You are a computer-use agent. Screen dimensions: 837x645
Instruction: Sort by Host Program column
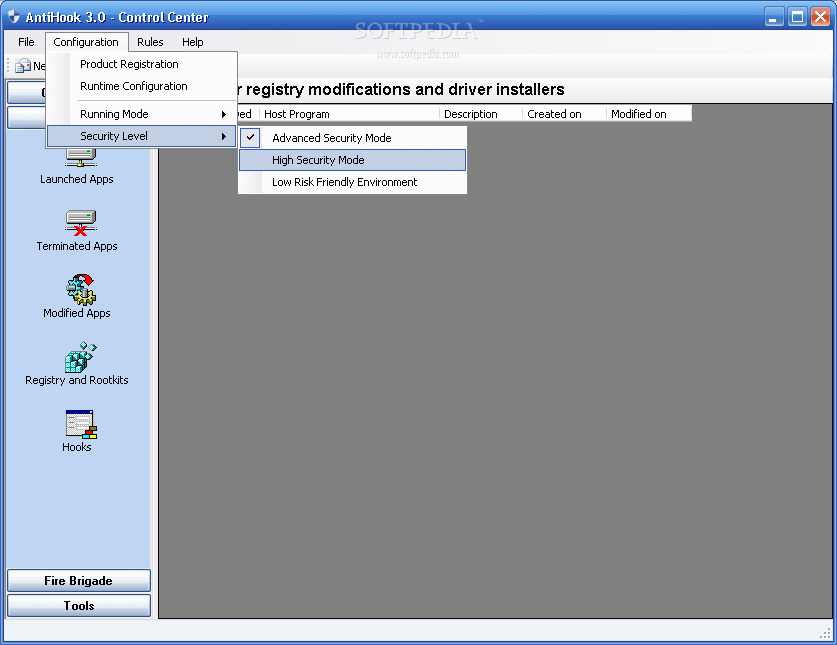(350, 114)
